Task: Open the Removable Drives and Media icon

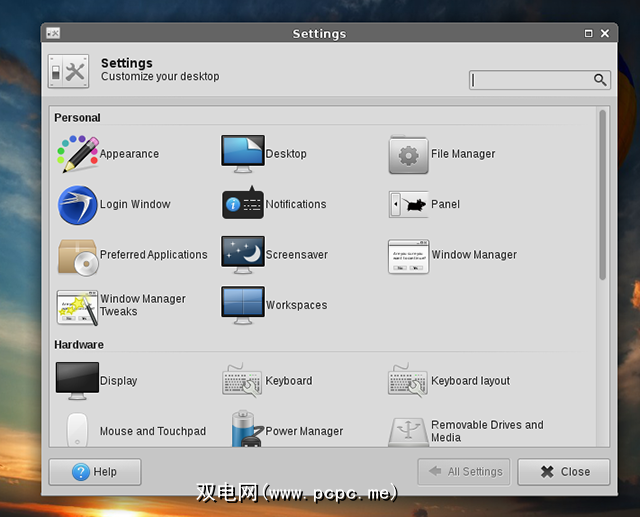Action: coord(408,432)
